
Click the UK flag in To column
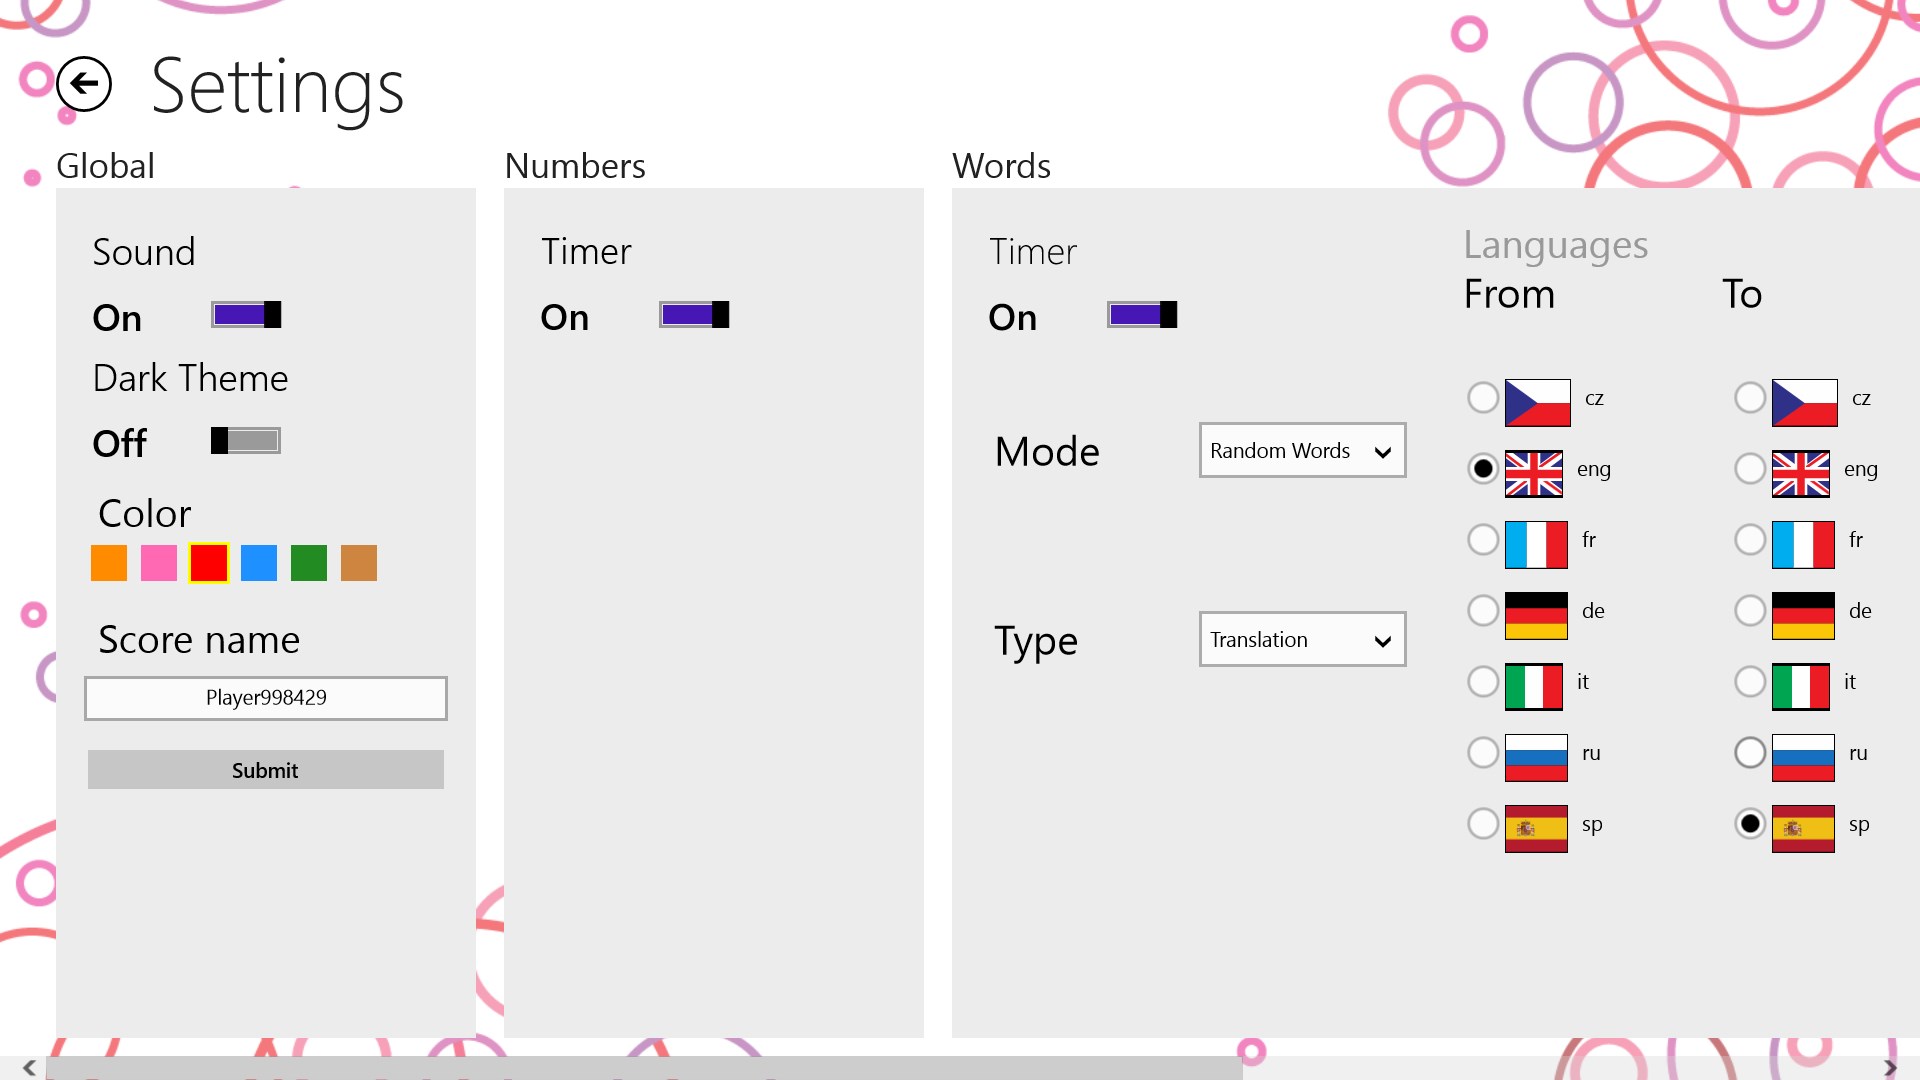tap(1800, 473)
